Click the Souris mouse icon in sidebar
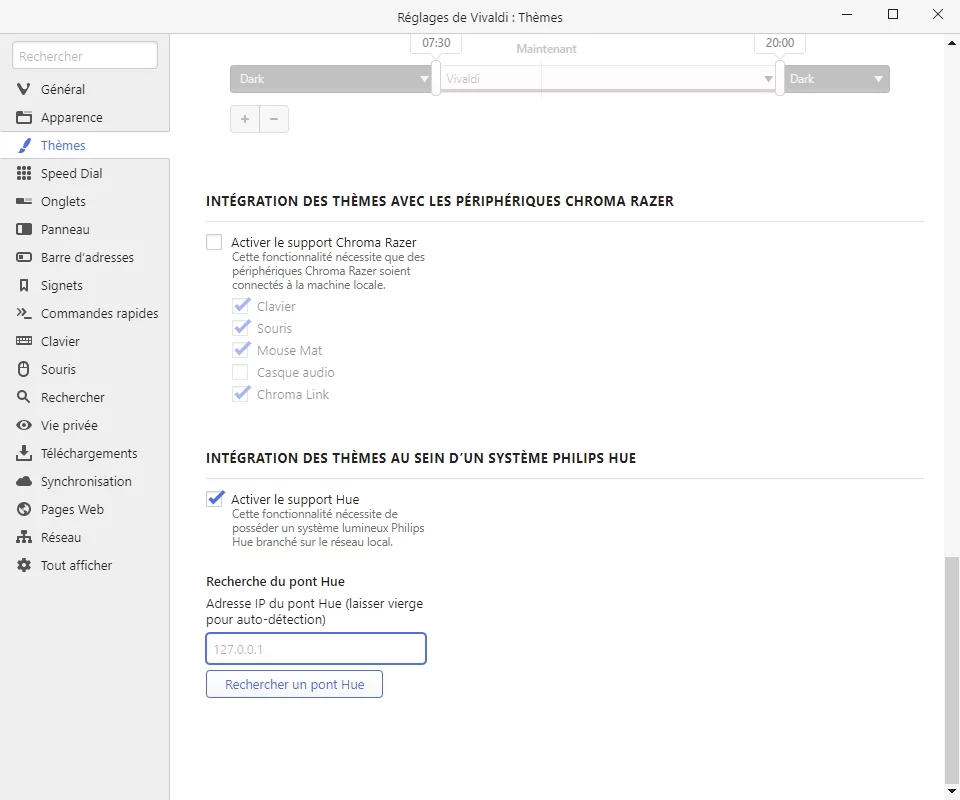Viewport: 960px width, 800px height. (24, 370)
